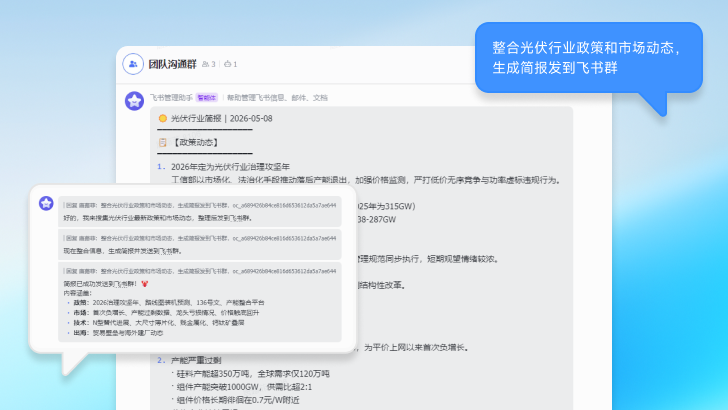Select item 2026年定为光伏行业治理攻坚年
This screenshot has width=728, height=410.
[x=230, y=167]
